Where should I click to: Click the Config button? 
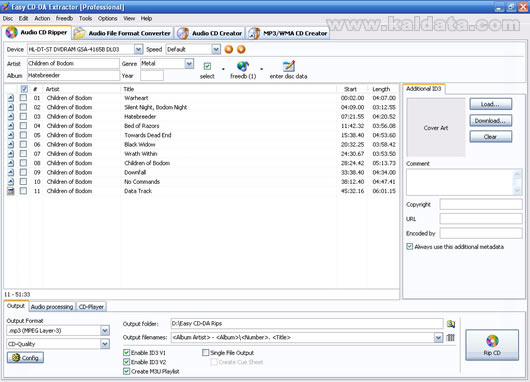click(25, 358)
